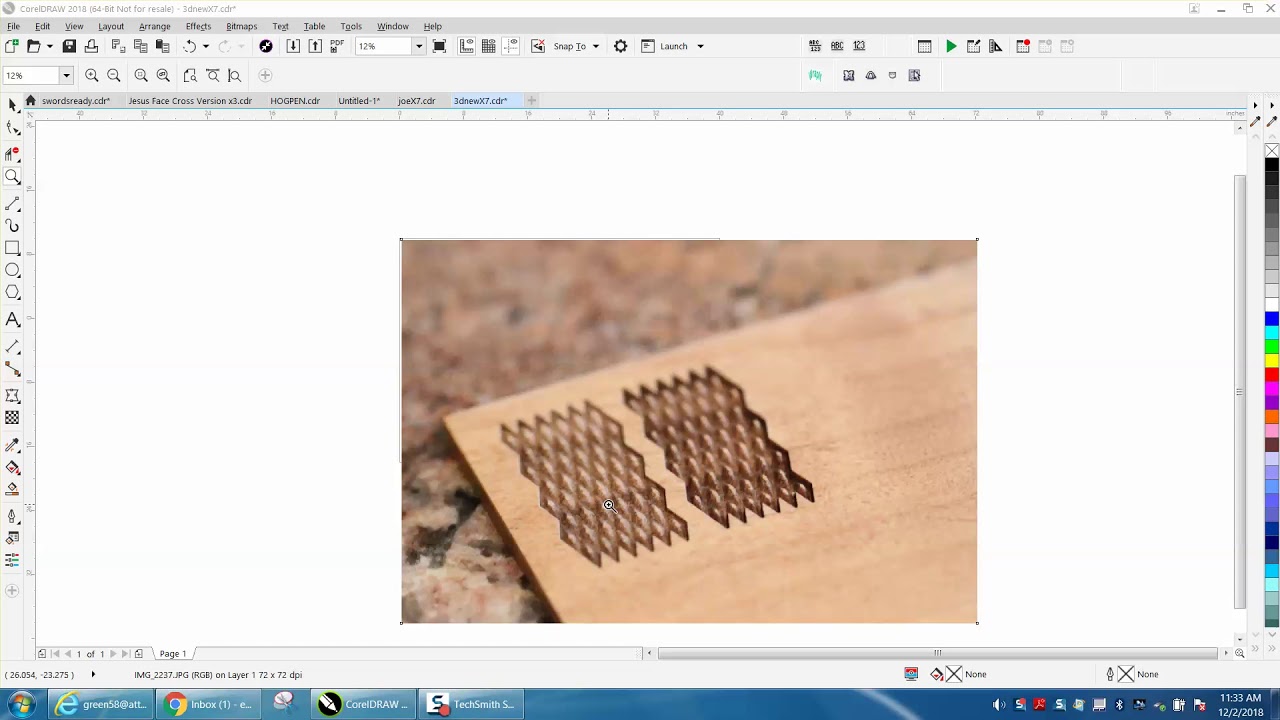
Task: Pick the Color Eyedropper tool
Action: [x=12, y=445]
